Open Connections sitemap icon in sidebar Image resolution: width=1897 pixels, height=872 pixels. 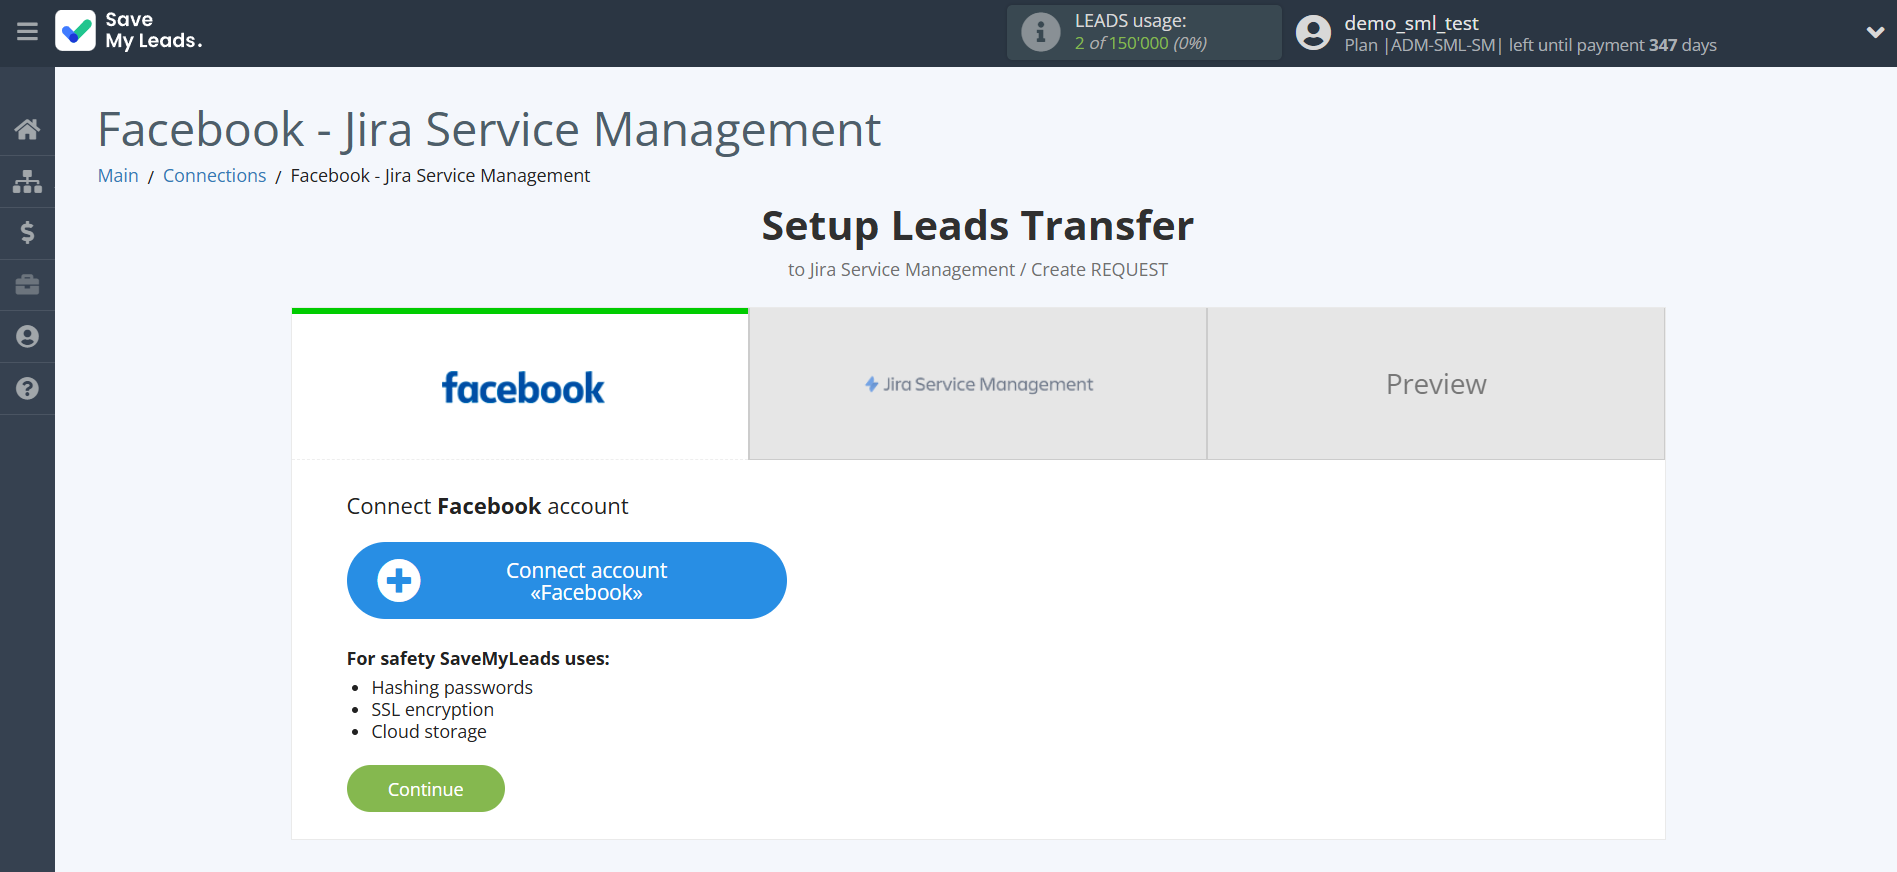[27, 181]
